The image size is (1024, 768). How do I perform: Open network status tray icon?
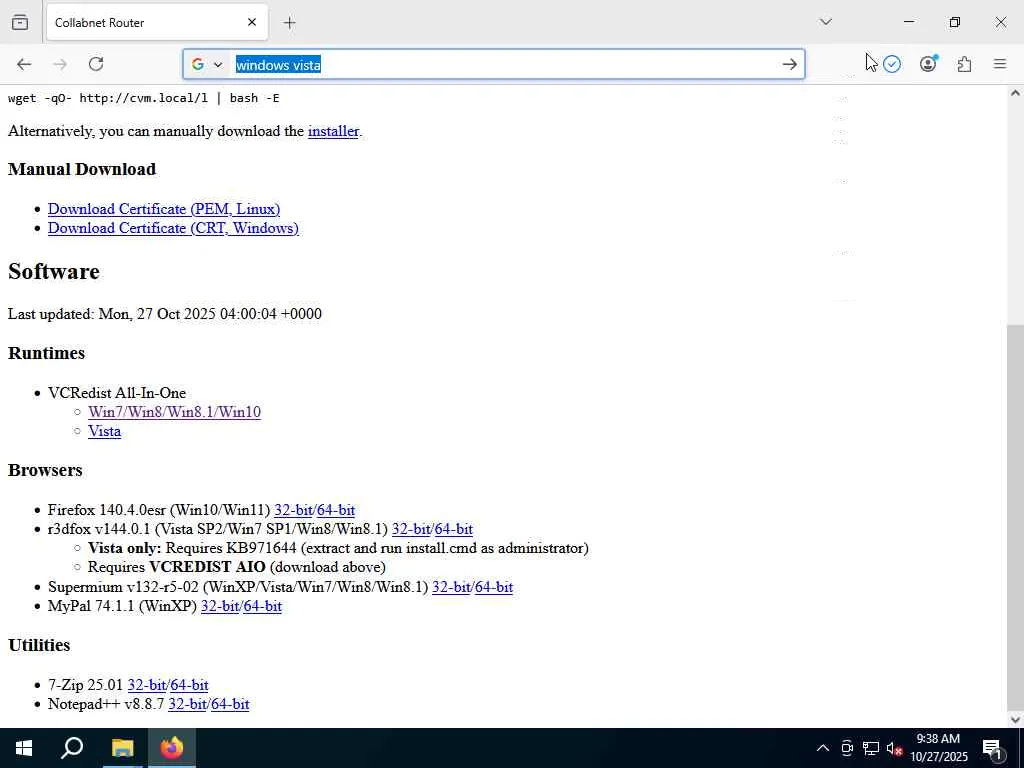point(871,748)
